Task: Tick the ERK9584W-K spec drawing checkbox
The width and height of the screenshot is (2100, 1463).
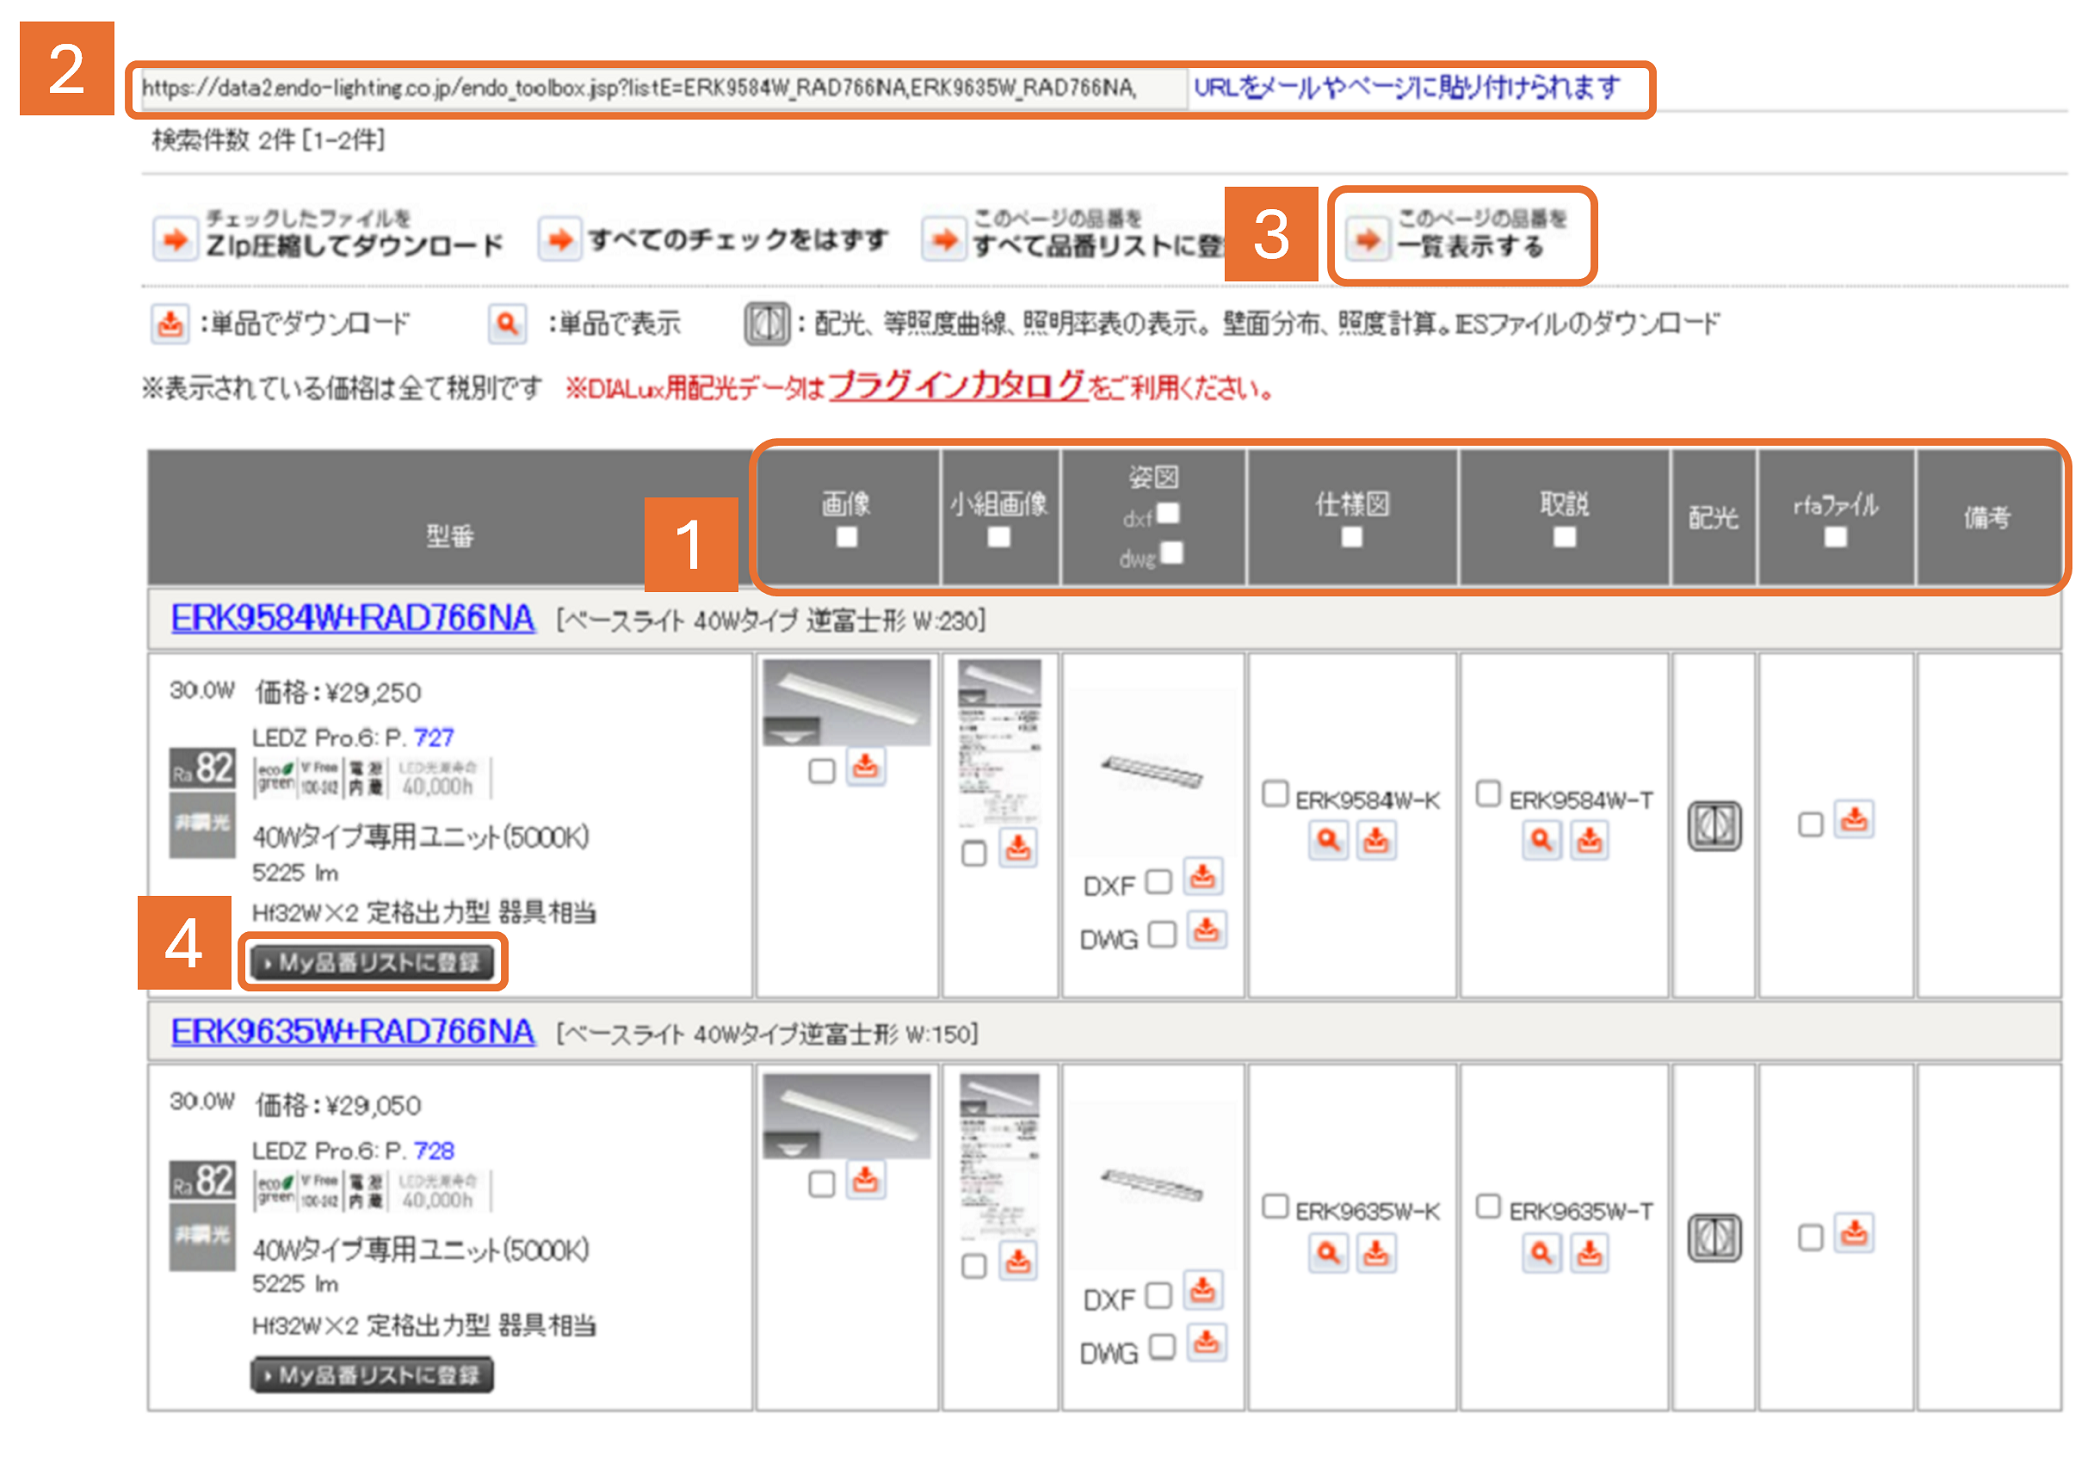Action: coord(1275,794)
